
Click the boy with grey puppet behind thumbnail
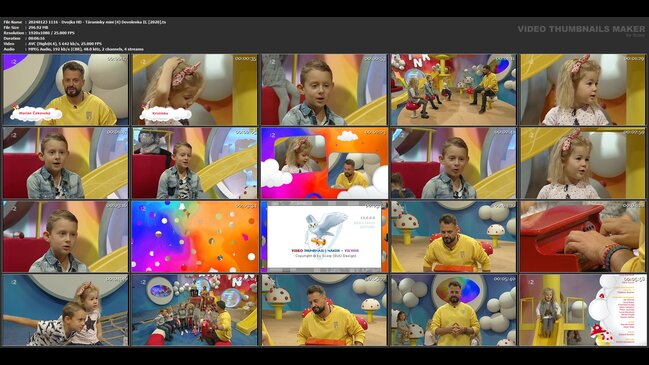click(x=195, y=163)
